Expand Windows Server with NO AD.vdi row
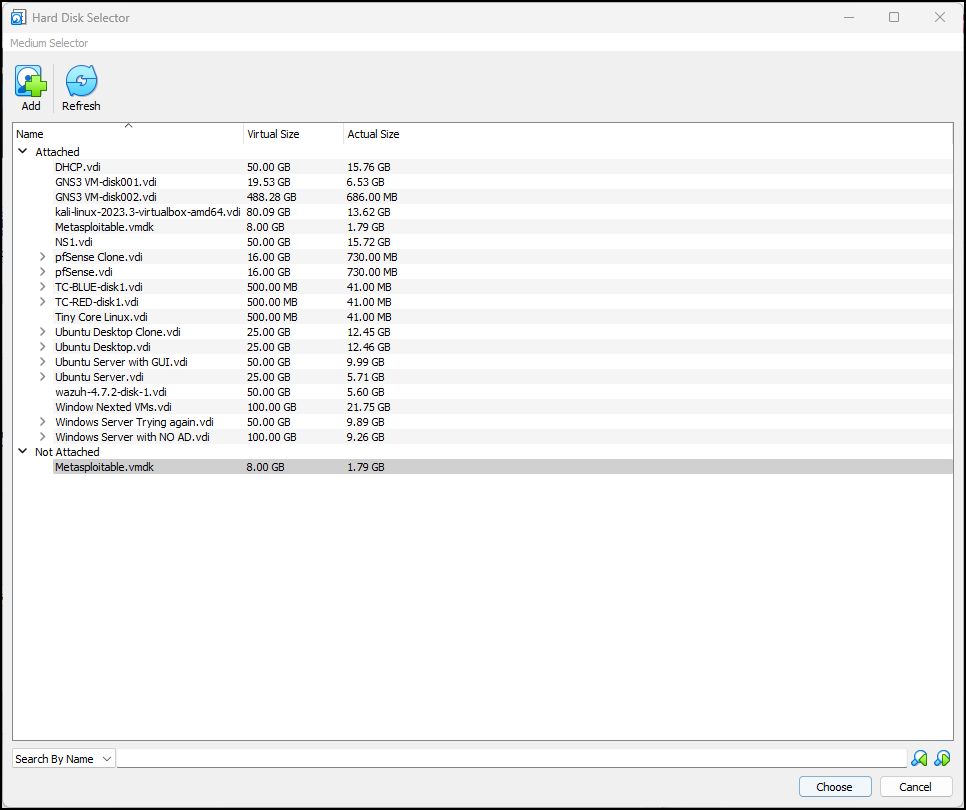The image size is (966, 810). pyautogui.click(x=43, y=437)
